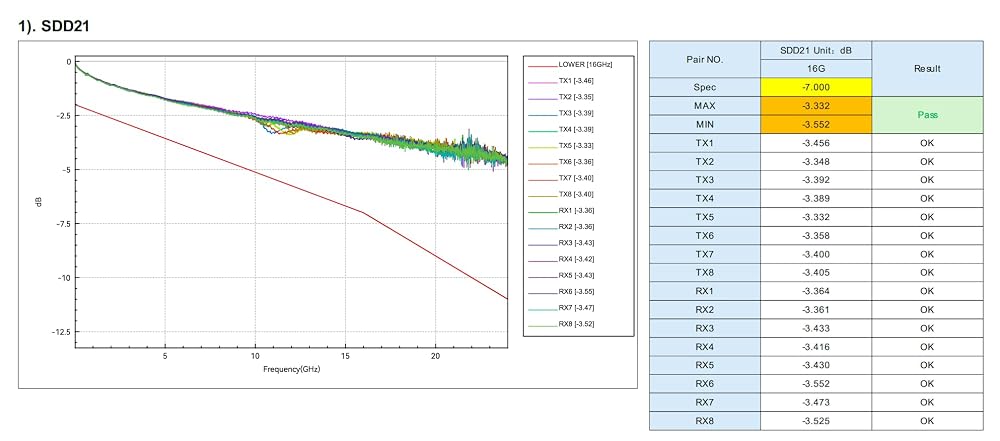
Task: Click the Frequency(GHz) axis label
Action: (291, 370)
